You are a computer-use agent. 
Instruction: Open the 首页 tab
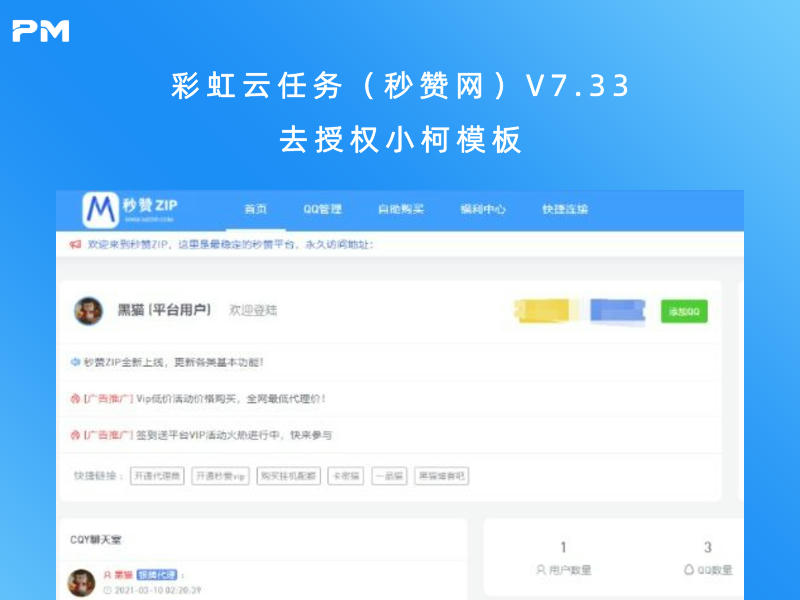[x=256, y=209]
